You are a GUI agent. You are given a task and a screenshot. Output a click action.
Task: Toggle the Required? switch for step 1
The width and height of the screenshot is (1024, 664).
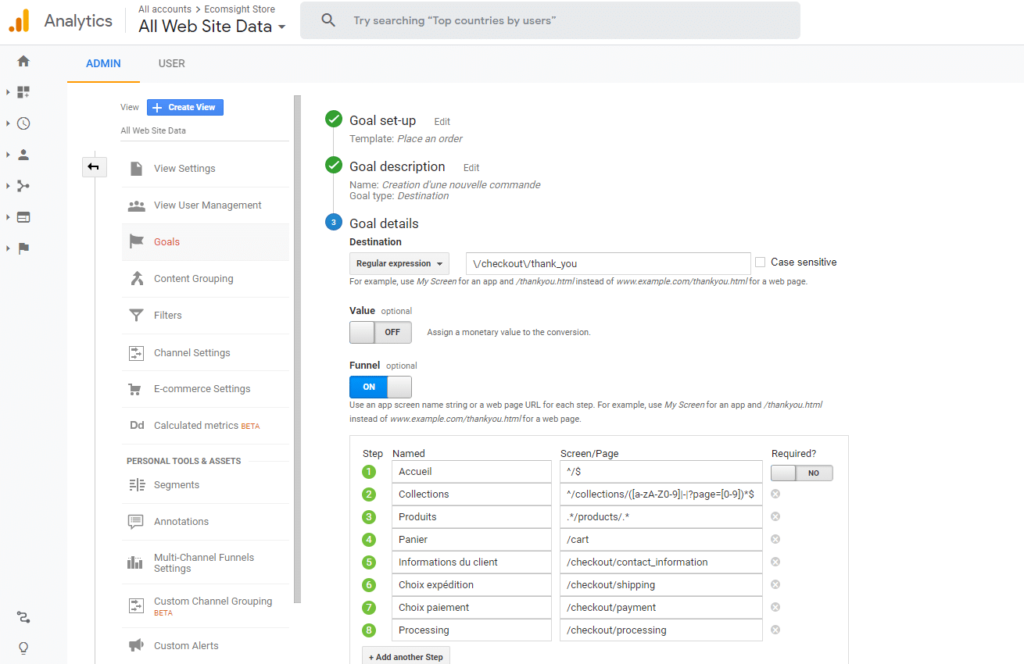[x=801, y=473]
